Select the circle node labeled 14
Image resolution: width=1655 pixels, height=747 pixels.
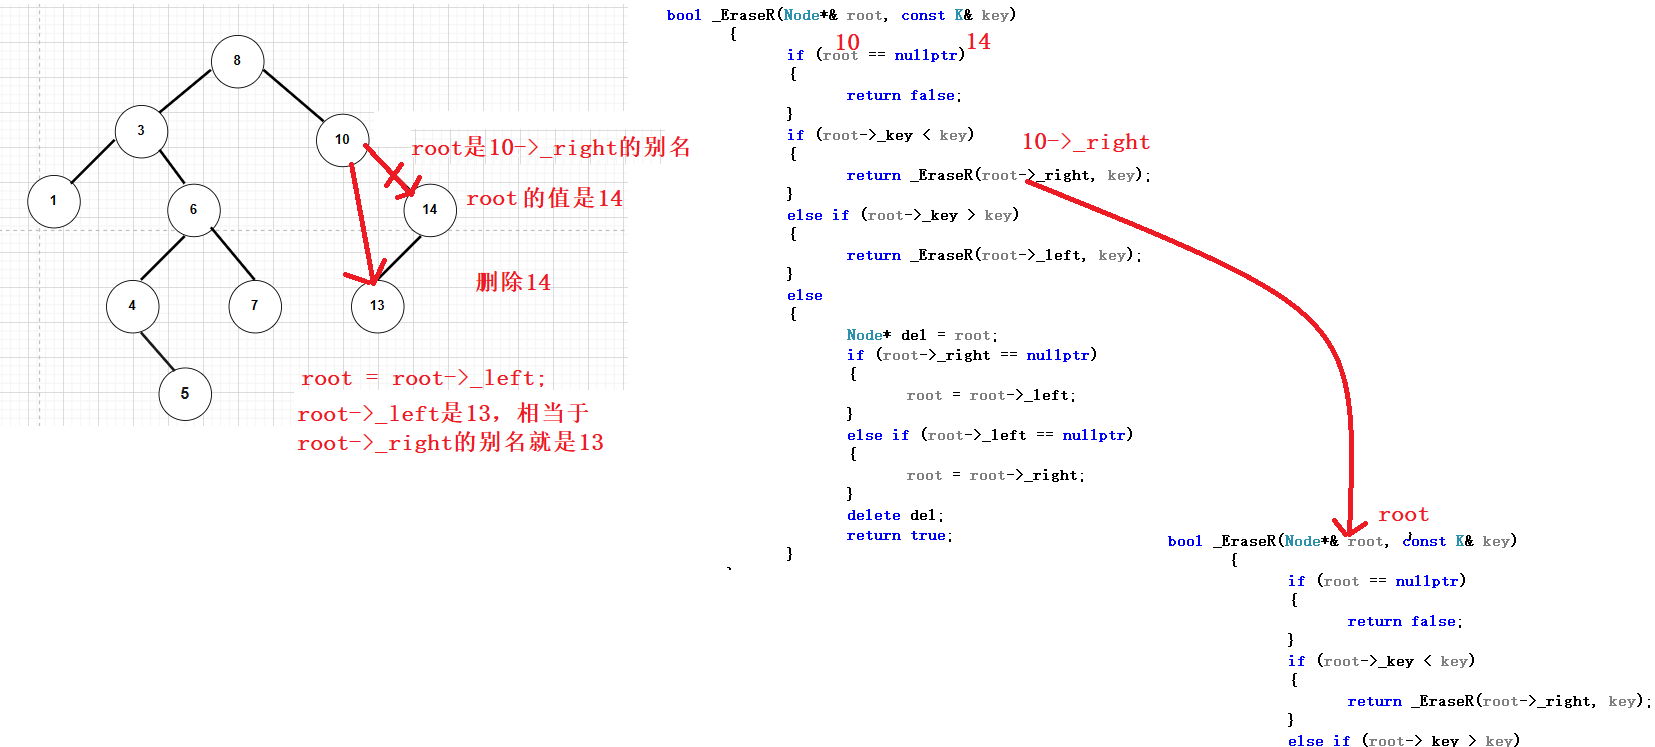click(430, 210)
